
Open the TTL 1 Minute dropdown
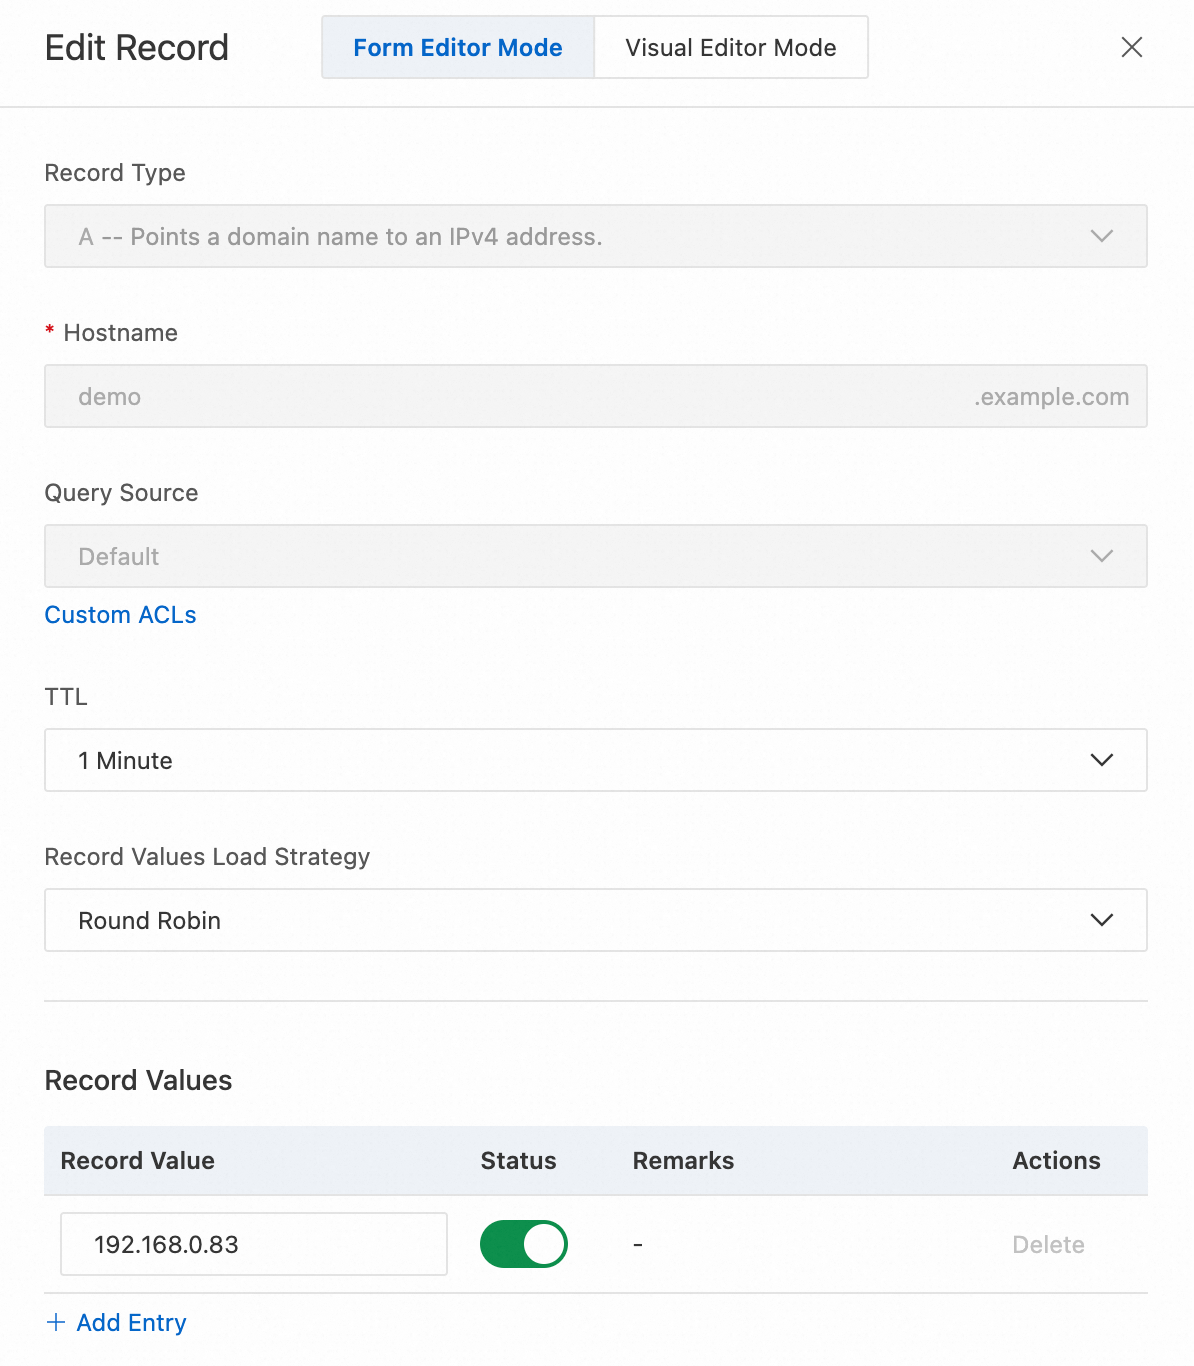pos(595,760)
